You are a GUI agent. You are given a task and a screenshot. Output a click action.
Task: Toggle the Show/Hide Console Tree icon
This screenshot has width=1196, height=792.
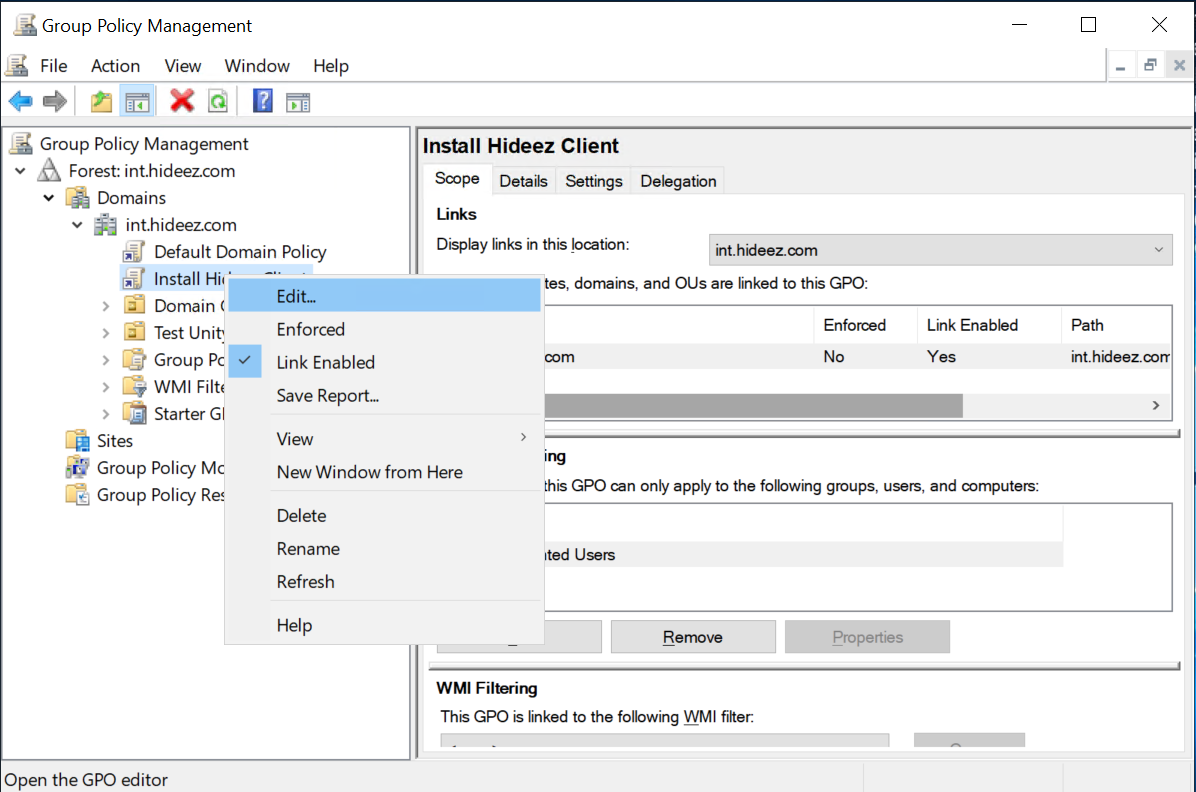[137, 101]
